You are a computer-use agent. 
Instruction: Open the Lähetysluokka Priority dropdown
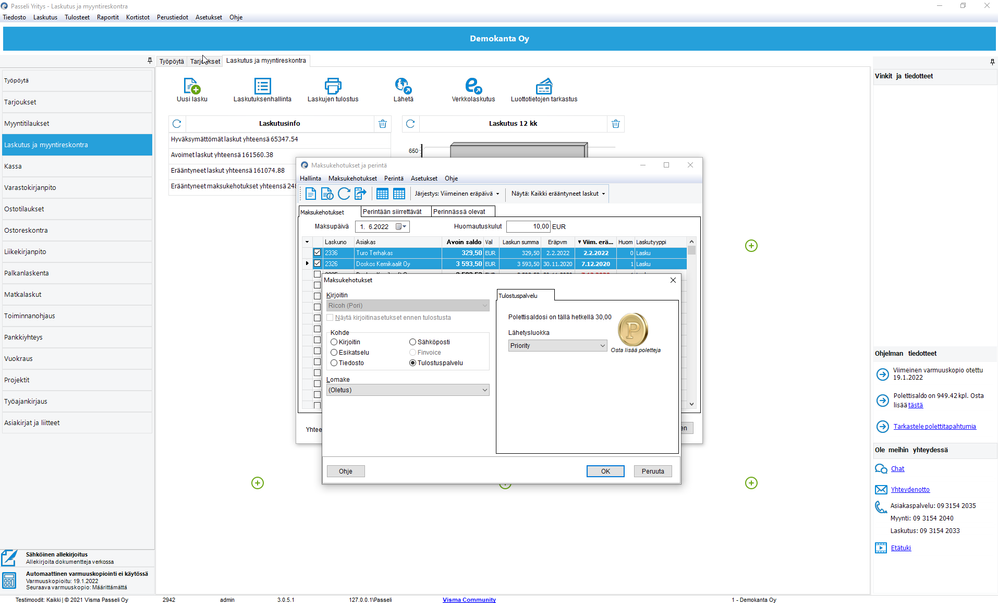[558, 346]
